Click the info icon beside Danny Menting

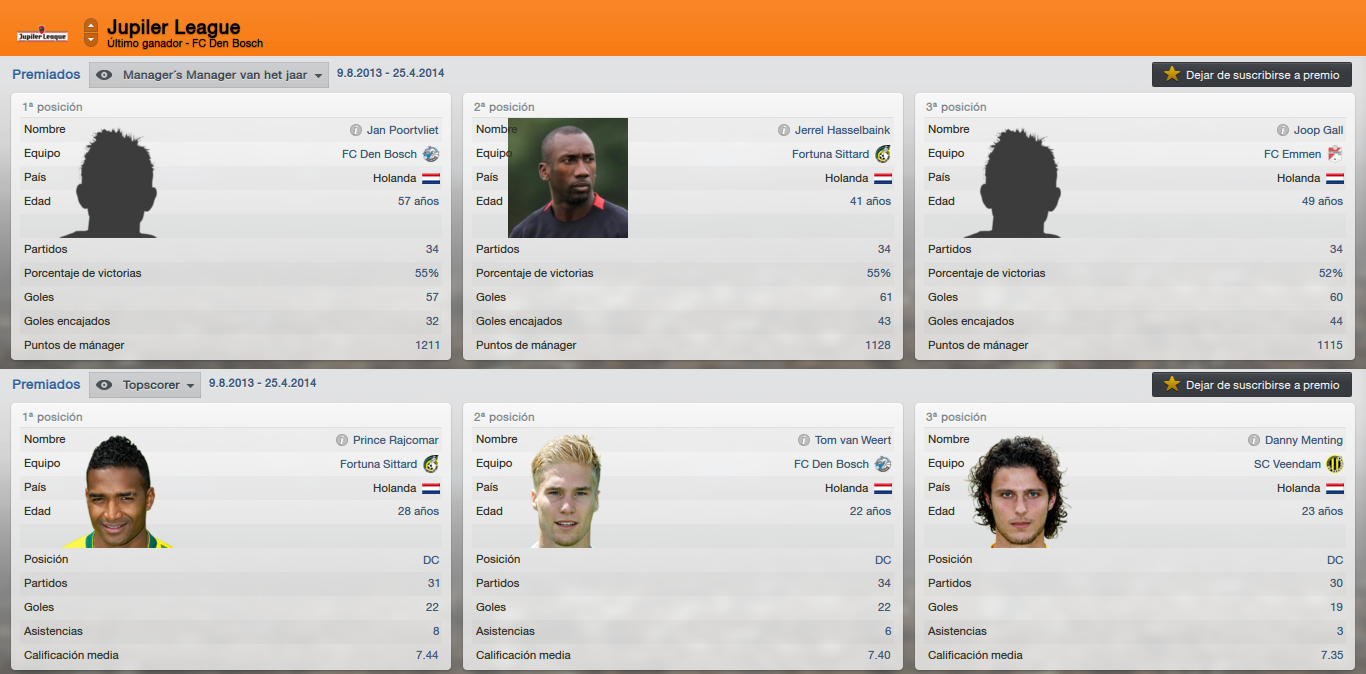pos(1254,440)
